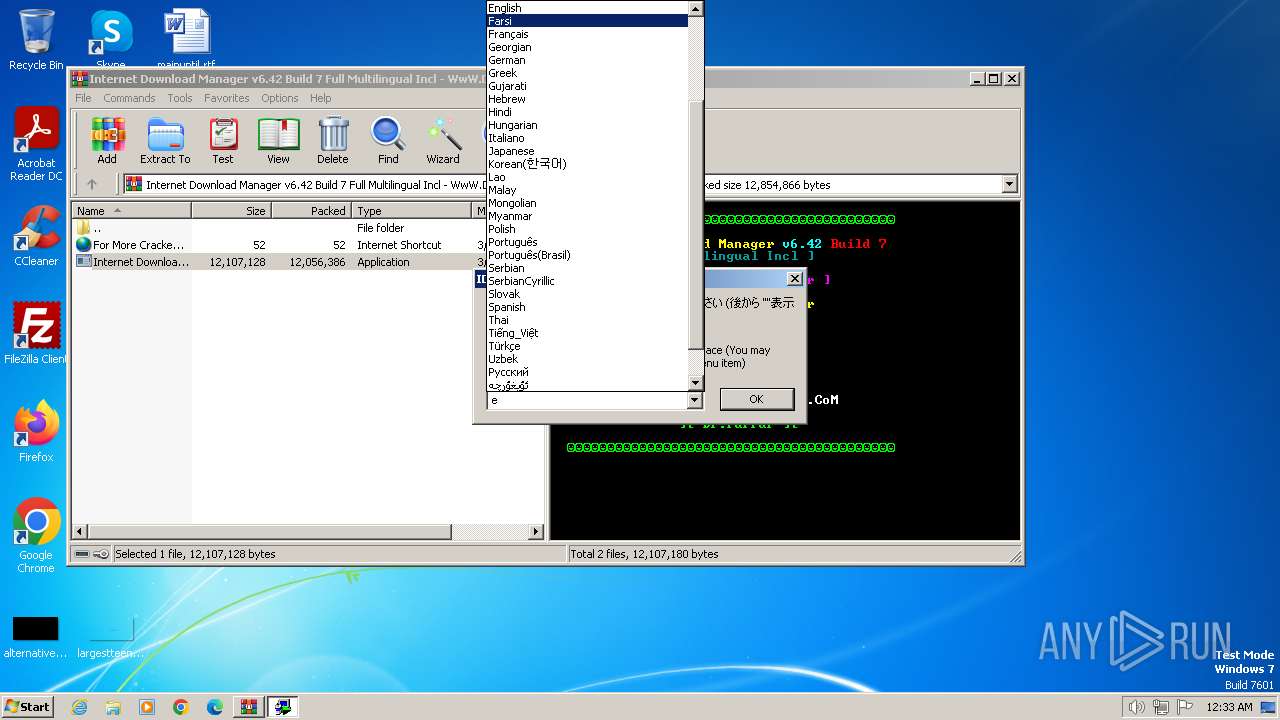This screenshot has width=1280, height=720.
Task: Click the Delete toolbar icon
Action: click(333, 140)
